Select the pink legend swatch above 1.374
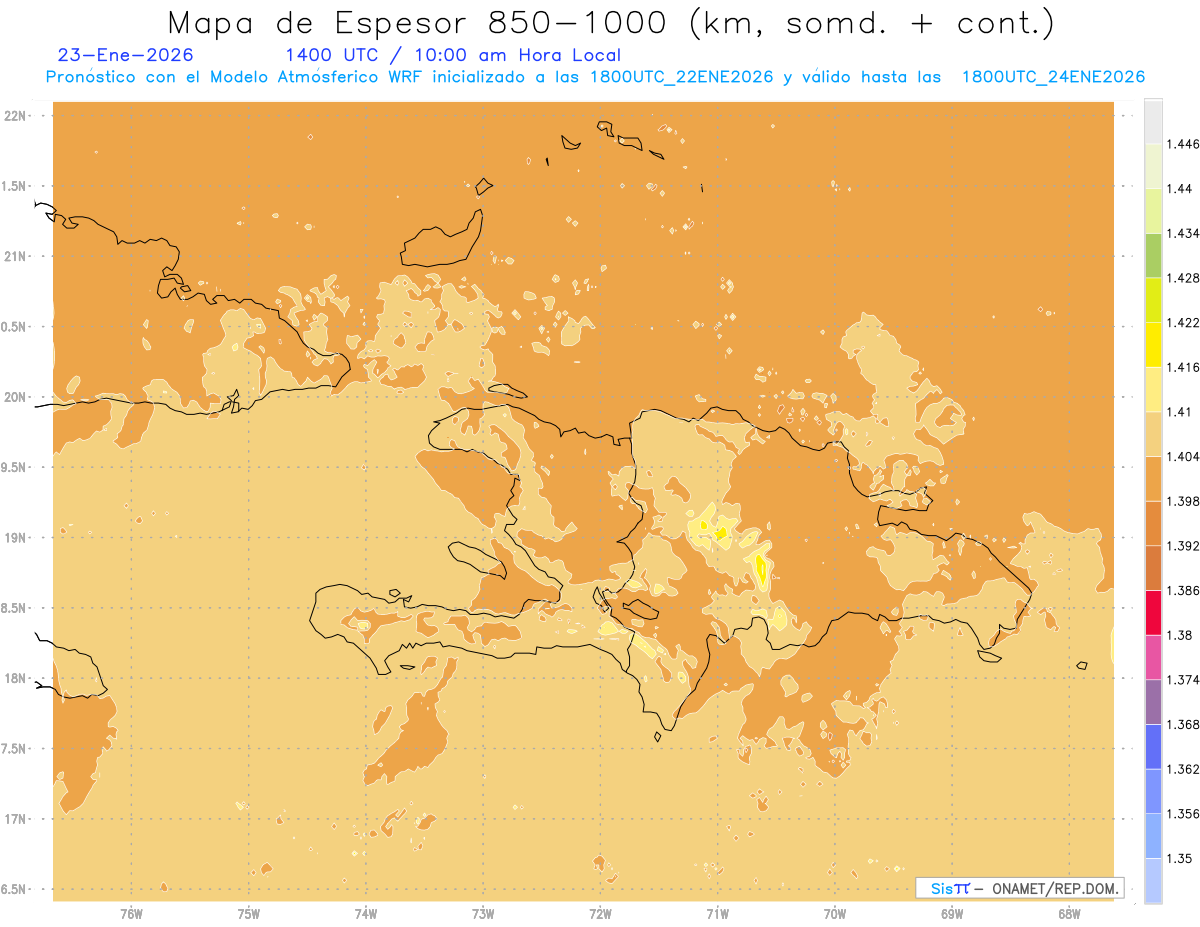This screenshot has width=1200, height=927. coord(1153,656)
